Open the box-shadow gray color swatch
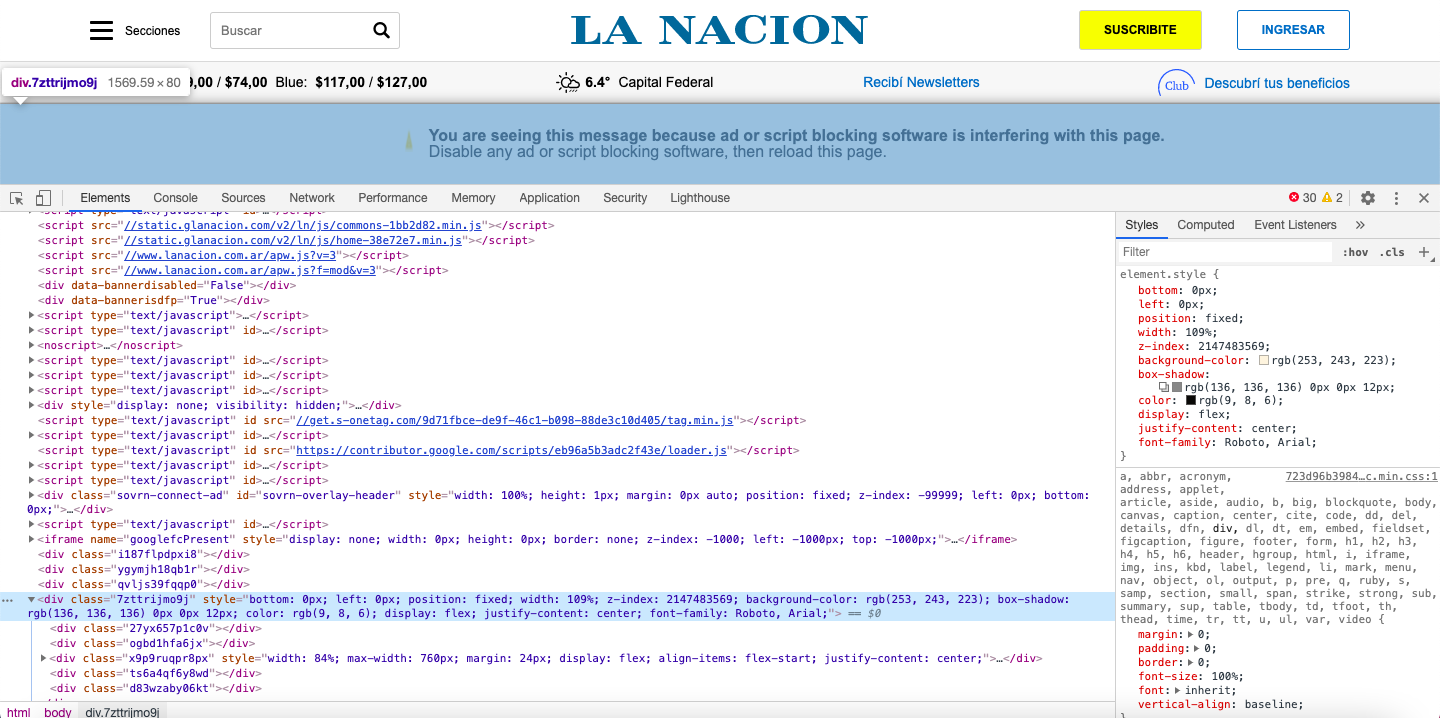1440x718 pixels. pos(1177,387)
